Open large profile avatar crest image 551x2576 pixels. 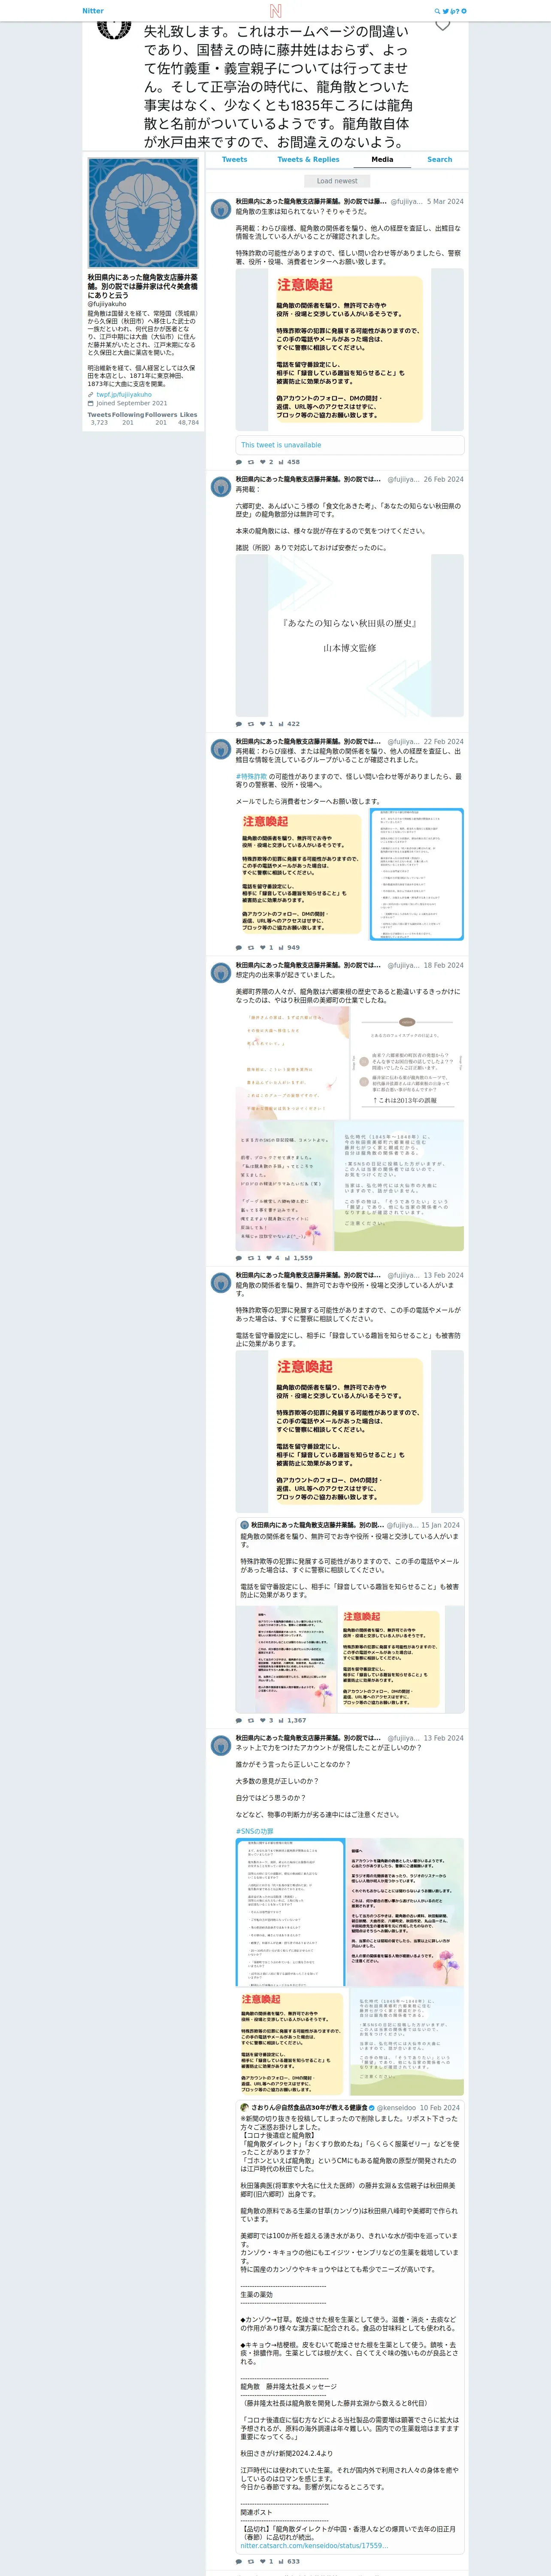(x=143, y=213)
